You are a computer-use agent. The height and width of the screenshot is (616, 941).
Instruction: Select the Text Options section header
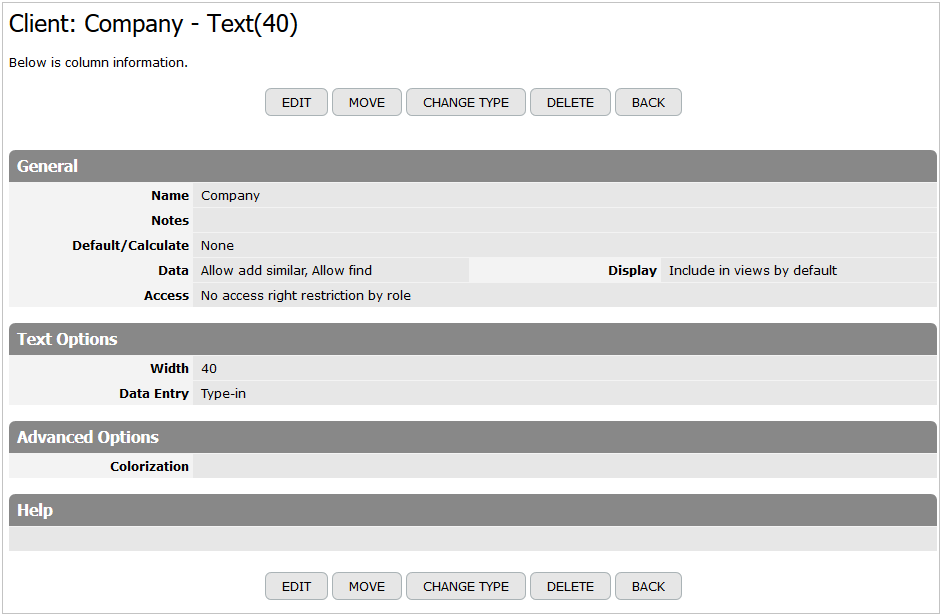point(473,339)
